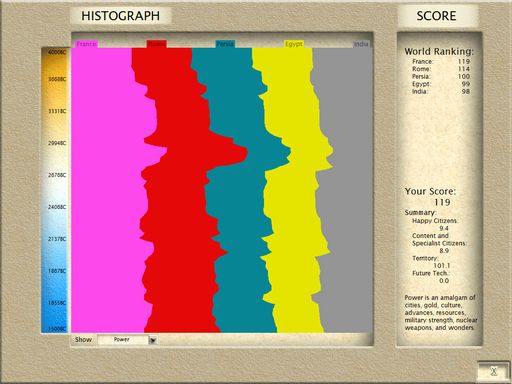Select the France legend label

86,44
